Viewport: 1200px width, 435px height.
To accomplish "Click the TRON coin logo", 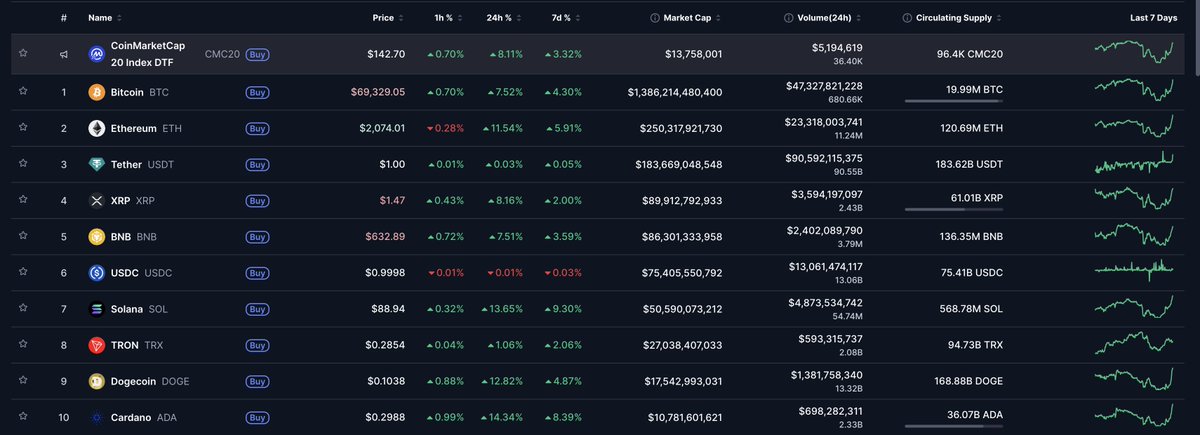I will (x=97, y=345).
